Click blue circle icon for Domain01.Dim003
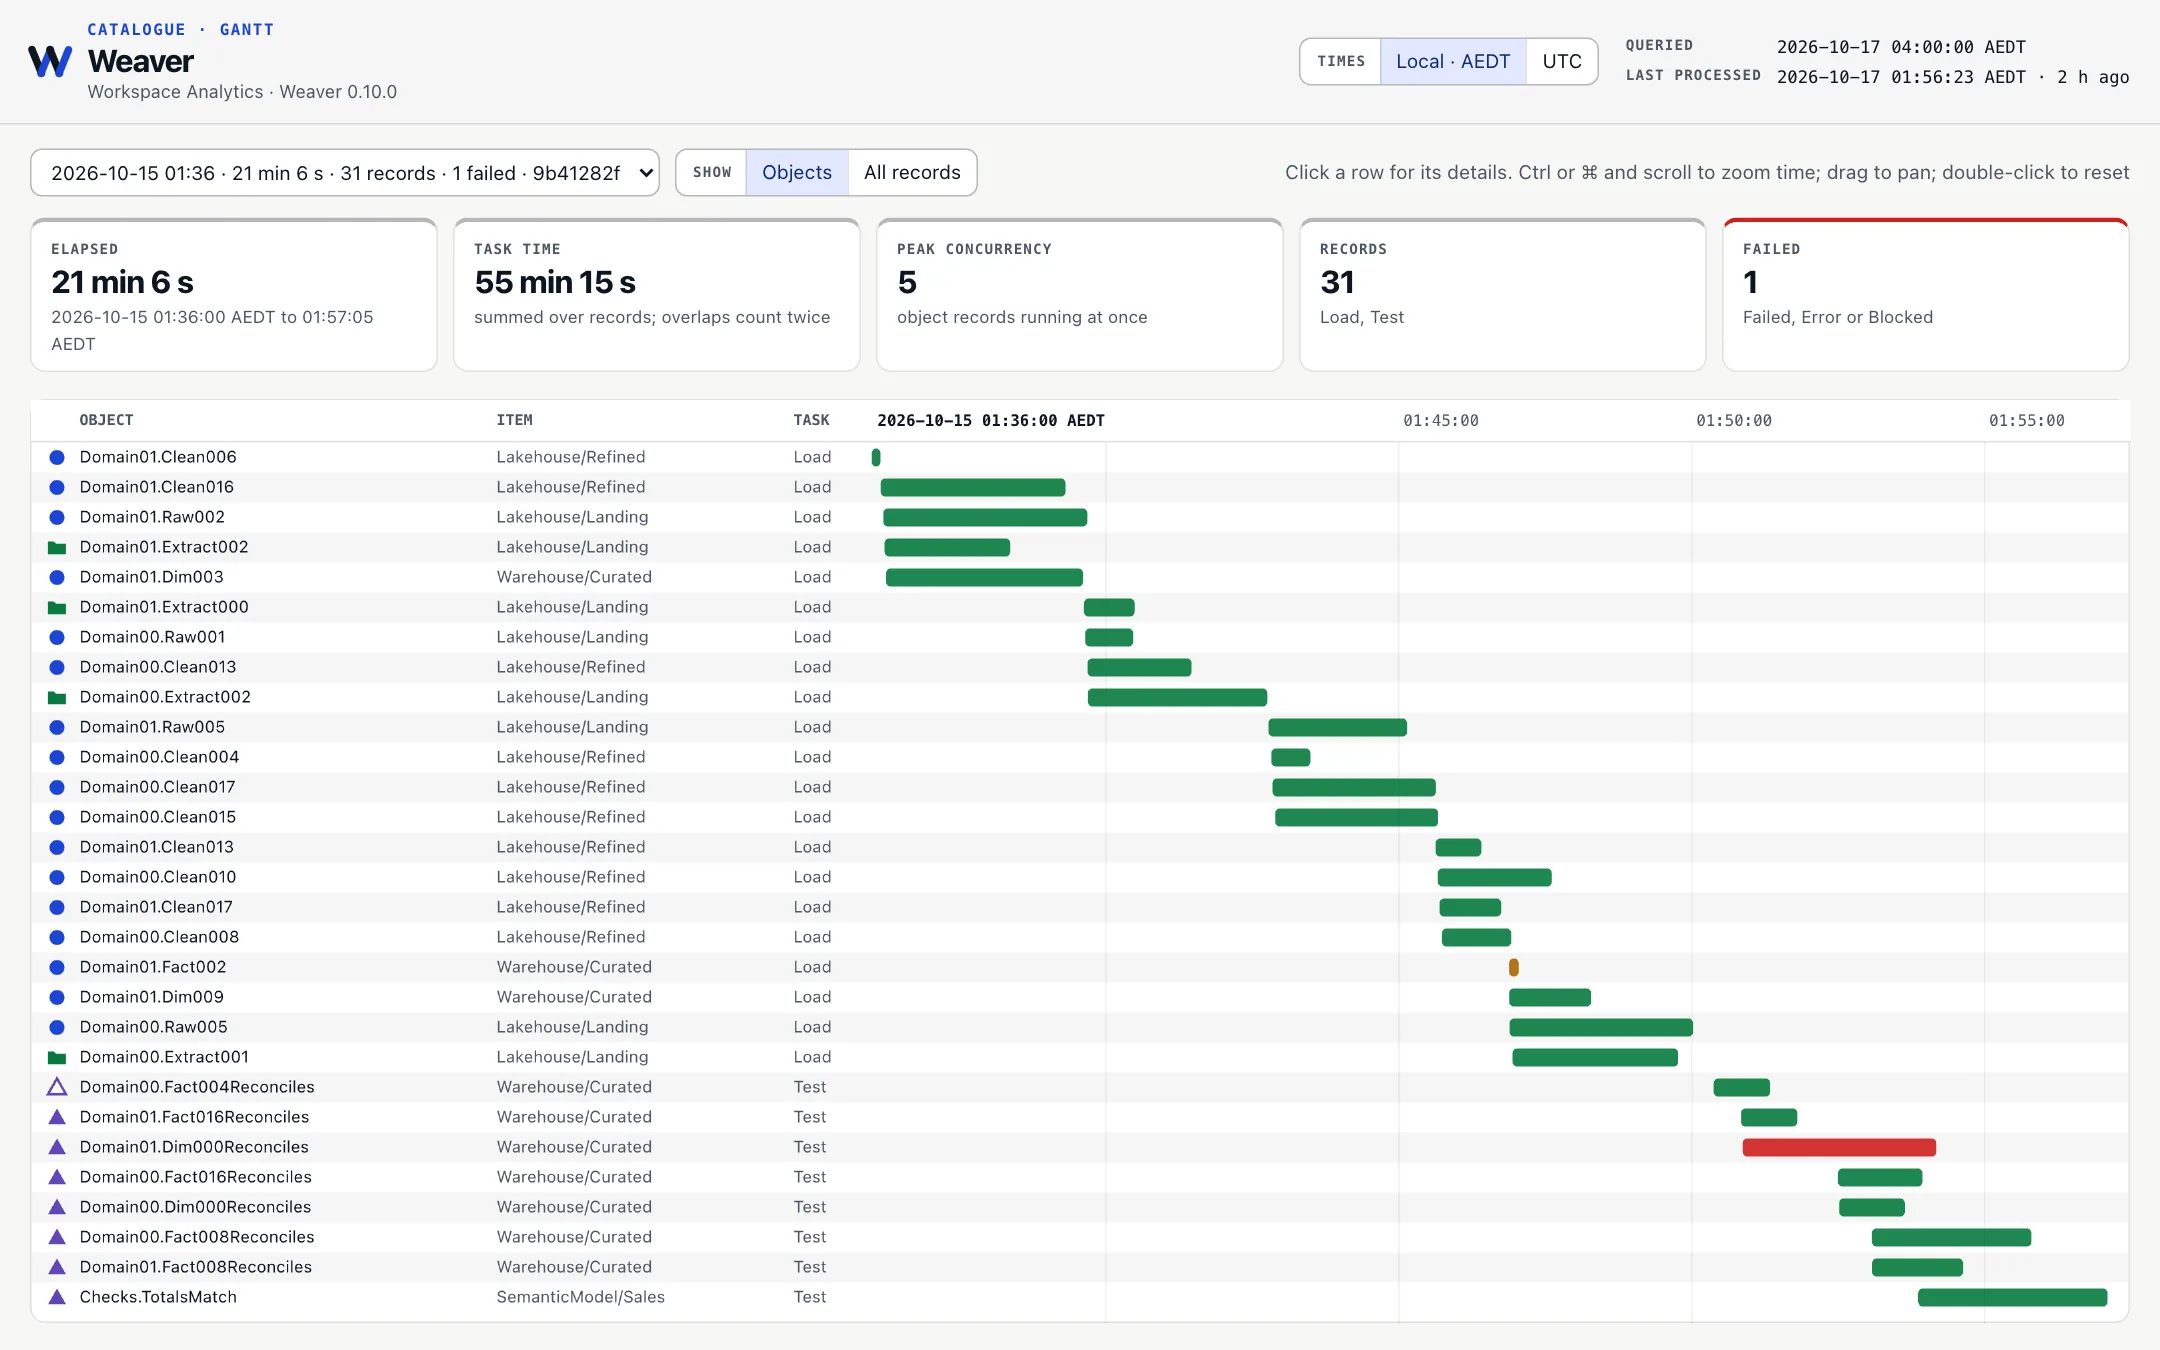2160x1350 pixels. (57, 577)
